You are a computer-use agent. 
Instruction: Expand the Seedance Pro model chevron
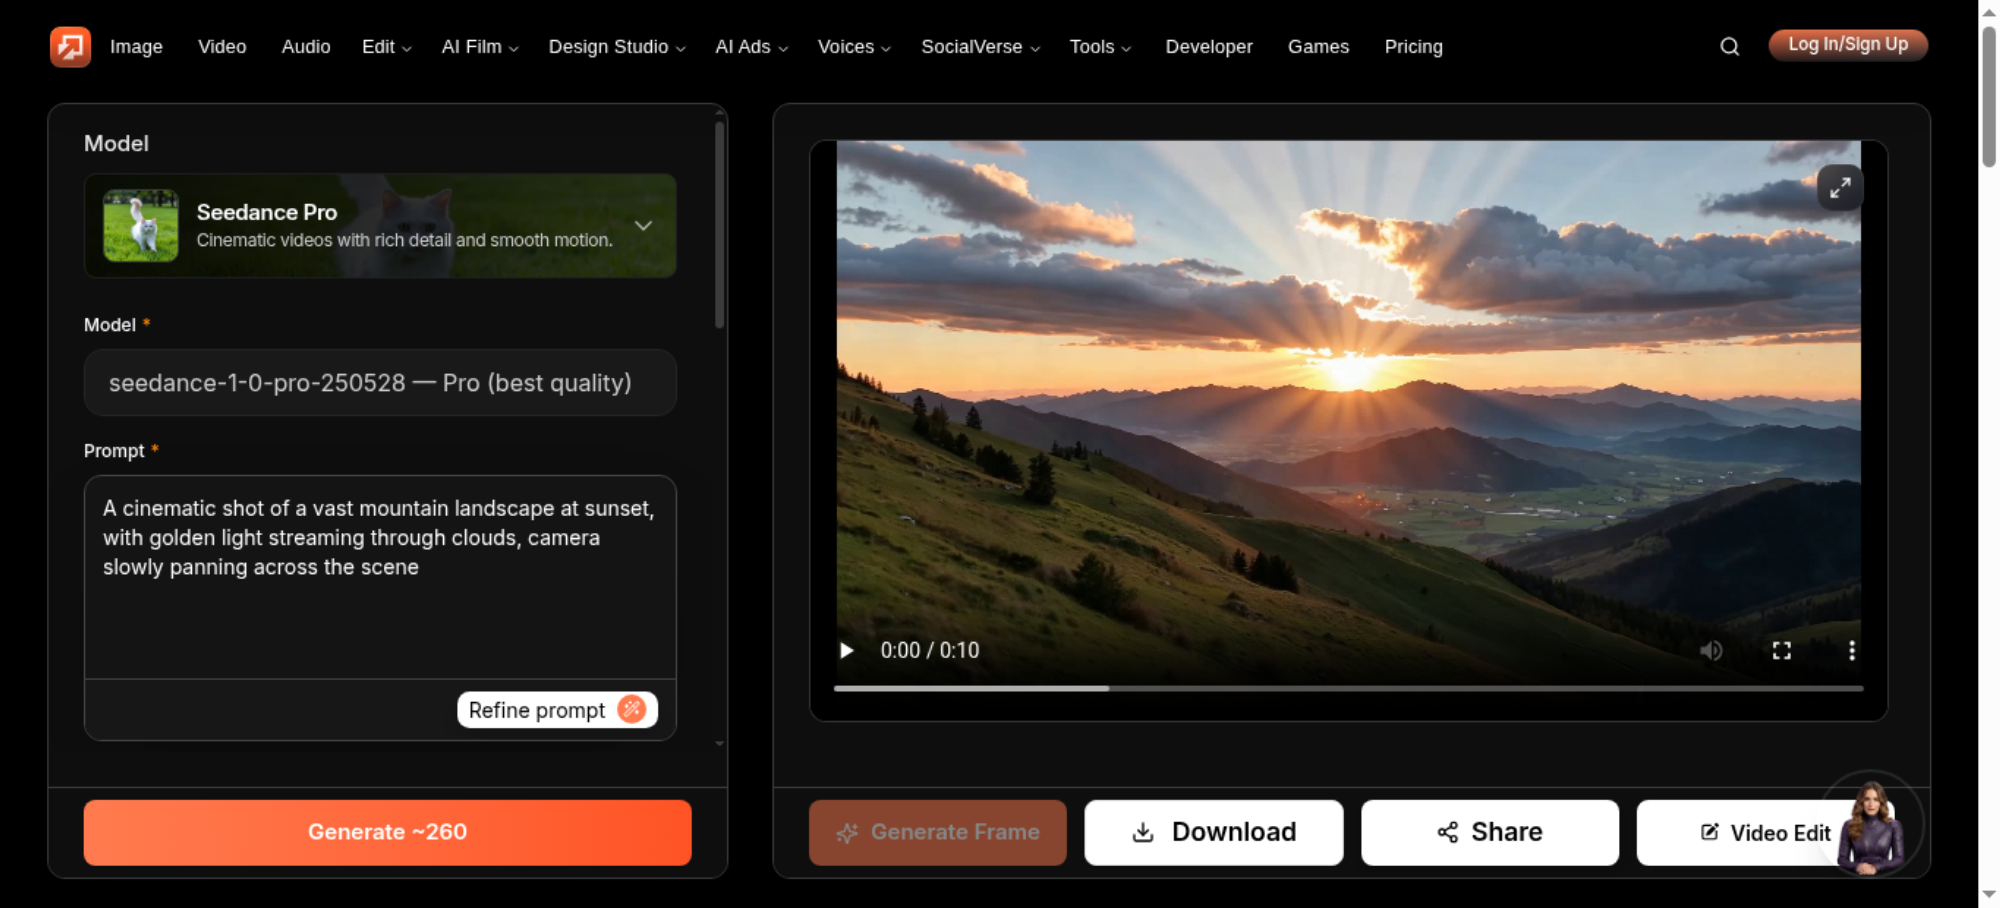click(x=643, y=226)
